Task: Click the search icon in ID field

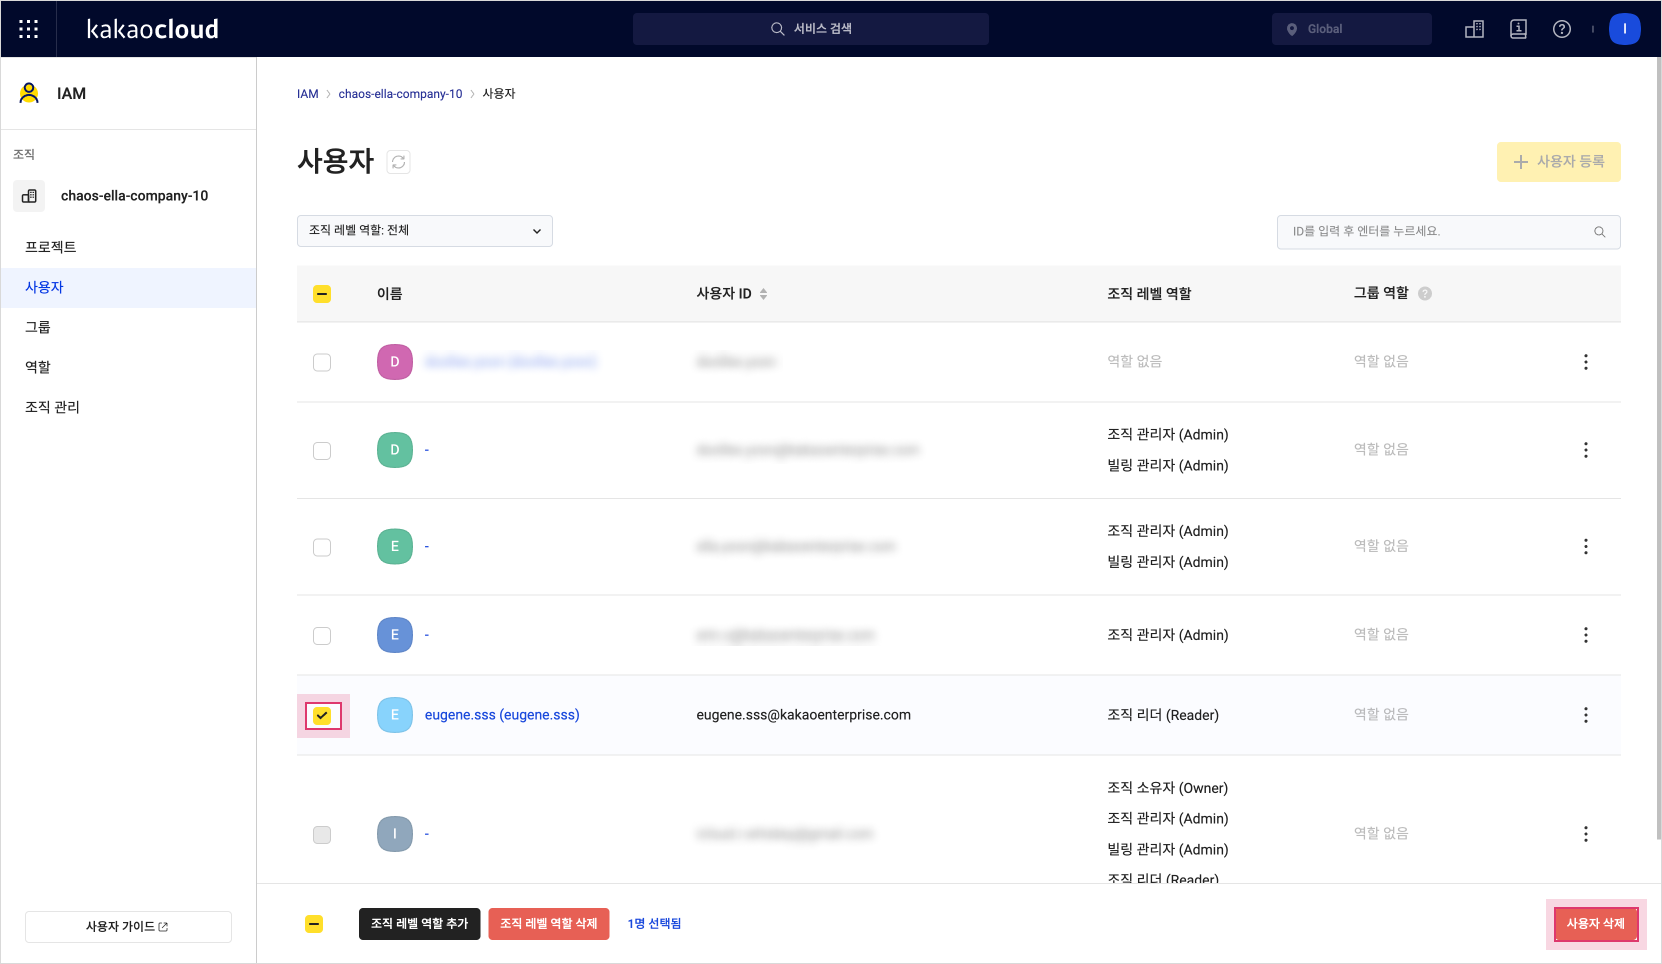Action: coord(1600,232)
